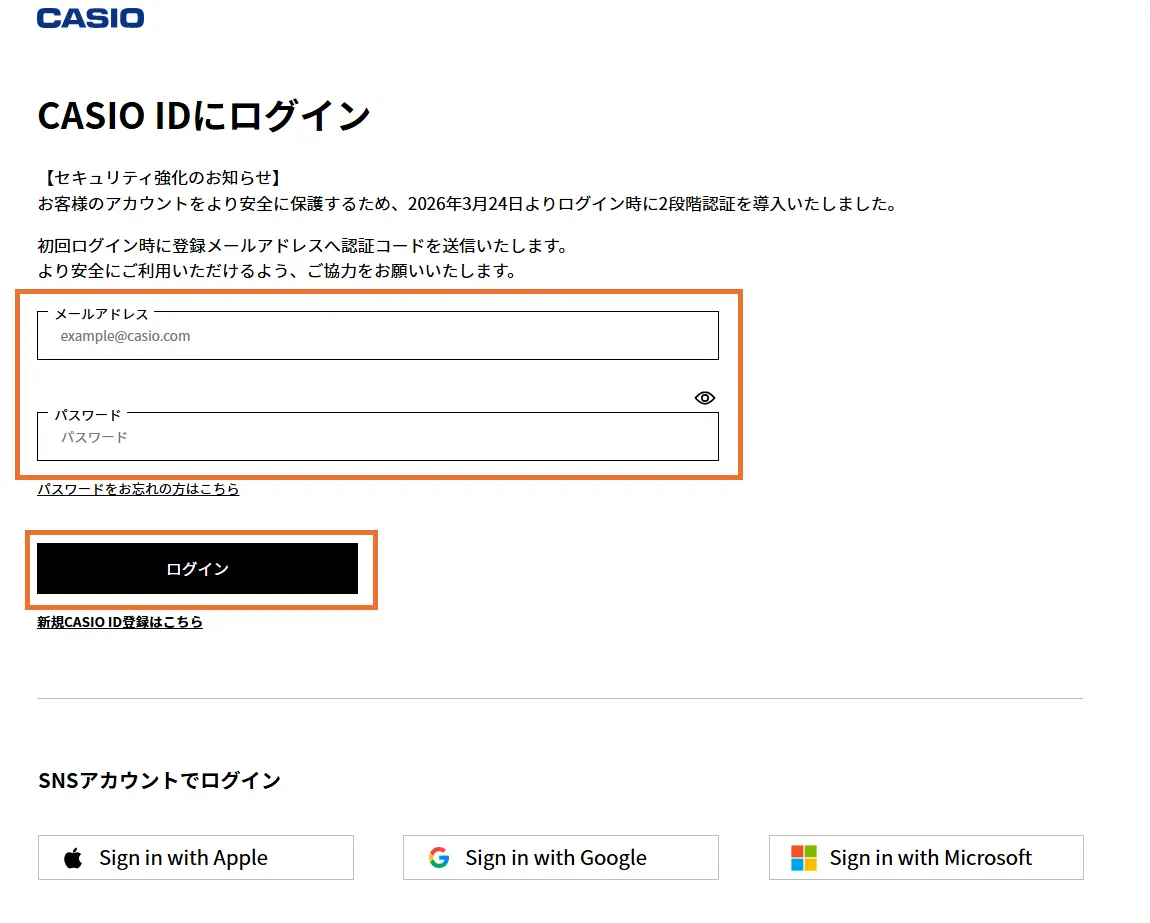This screenshot has height=923, width=1150.
Task: Open パスワードをお忘れの方はこちら link
Action: (138, 489)
